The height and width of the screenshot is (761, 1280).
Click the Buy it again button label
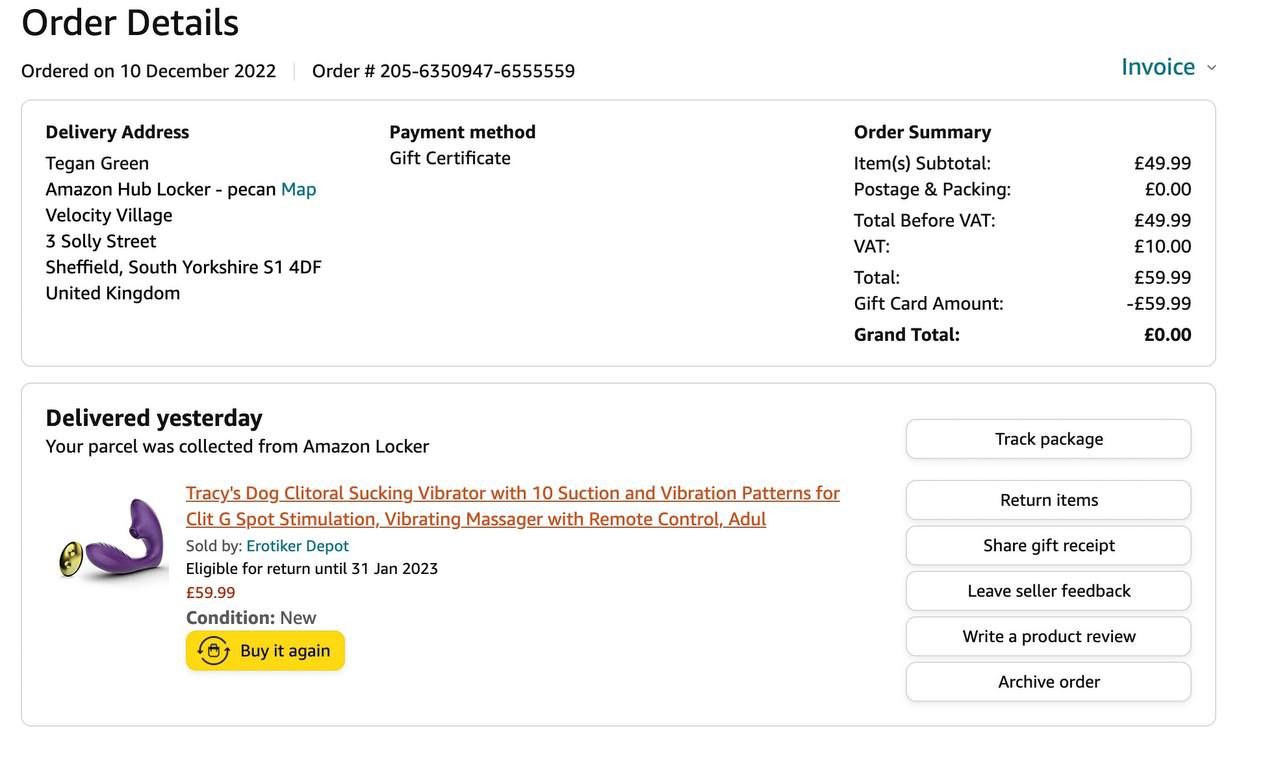click(285, 651)
